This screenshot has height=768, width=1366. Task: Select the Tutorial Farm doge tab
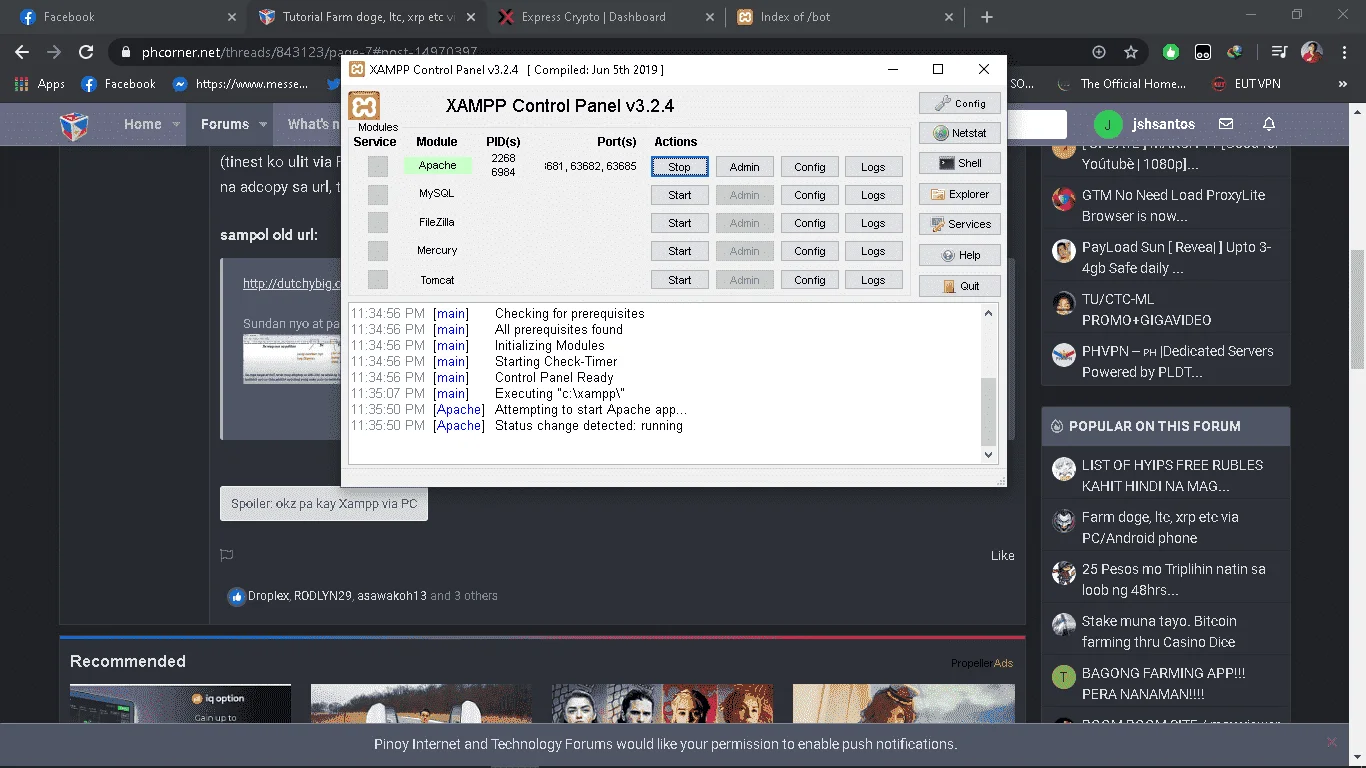(368, 17)
